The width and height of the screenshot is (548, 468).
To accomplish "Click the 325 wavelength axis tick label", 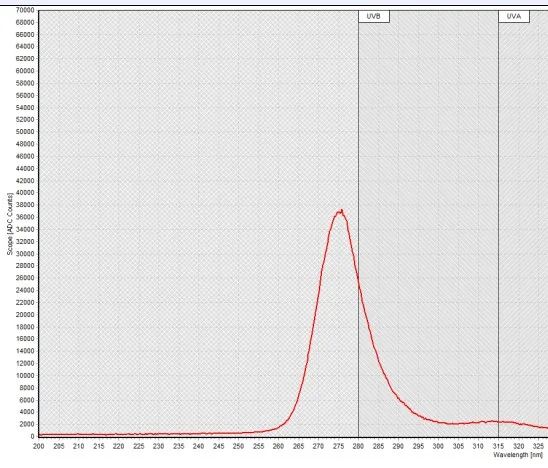I will 538,446.
